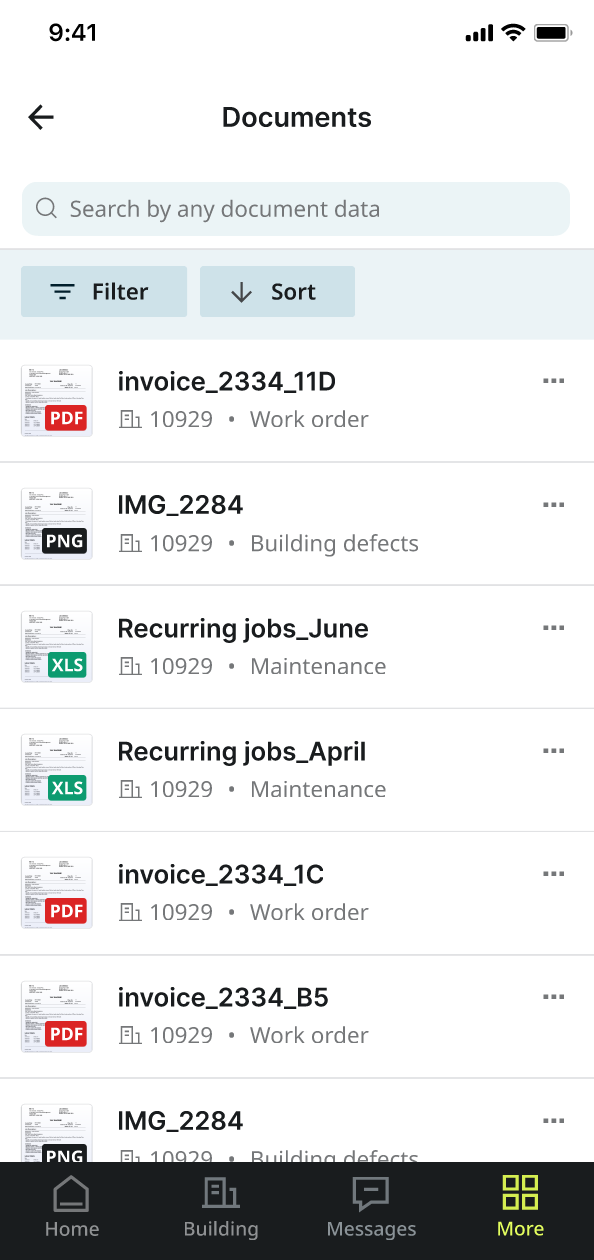
Task: Open the Messages tab
Action: click(371, 1208)
